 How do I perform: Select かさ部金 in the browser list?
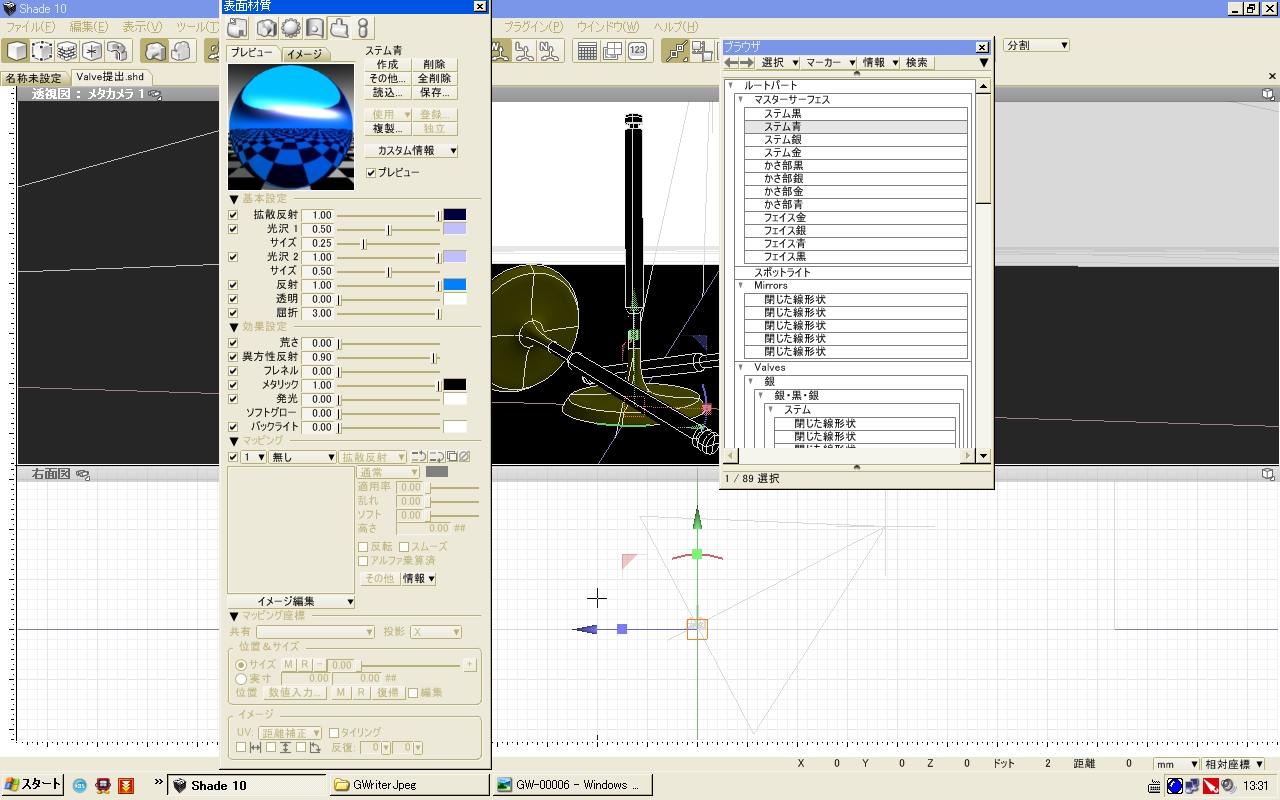coord(783,191)
